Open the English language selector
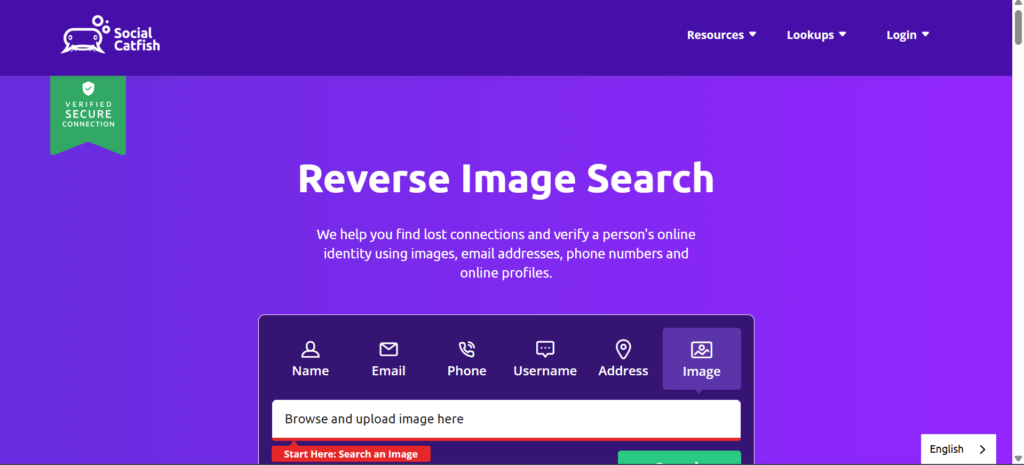Screen dimensions: 1024x465 point(958,449)
